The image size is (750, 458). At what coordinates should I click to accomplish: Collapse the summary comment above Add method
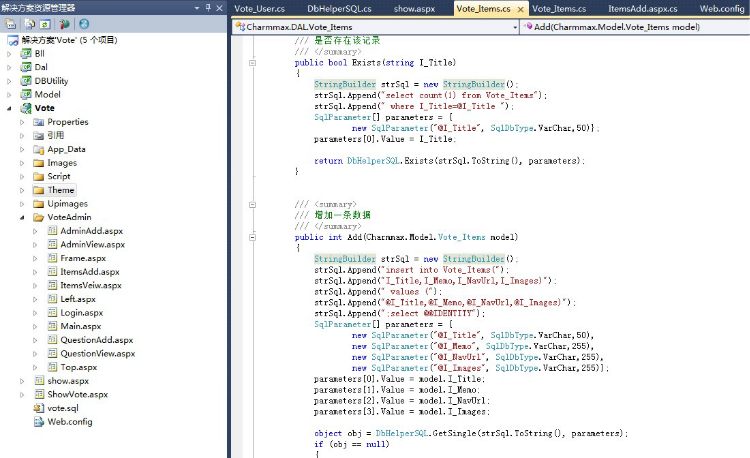[253, 205]
